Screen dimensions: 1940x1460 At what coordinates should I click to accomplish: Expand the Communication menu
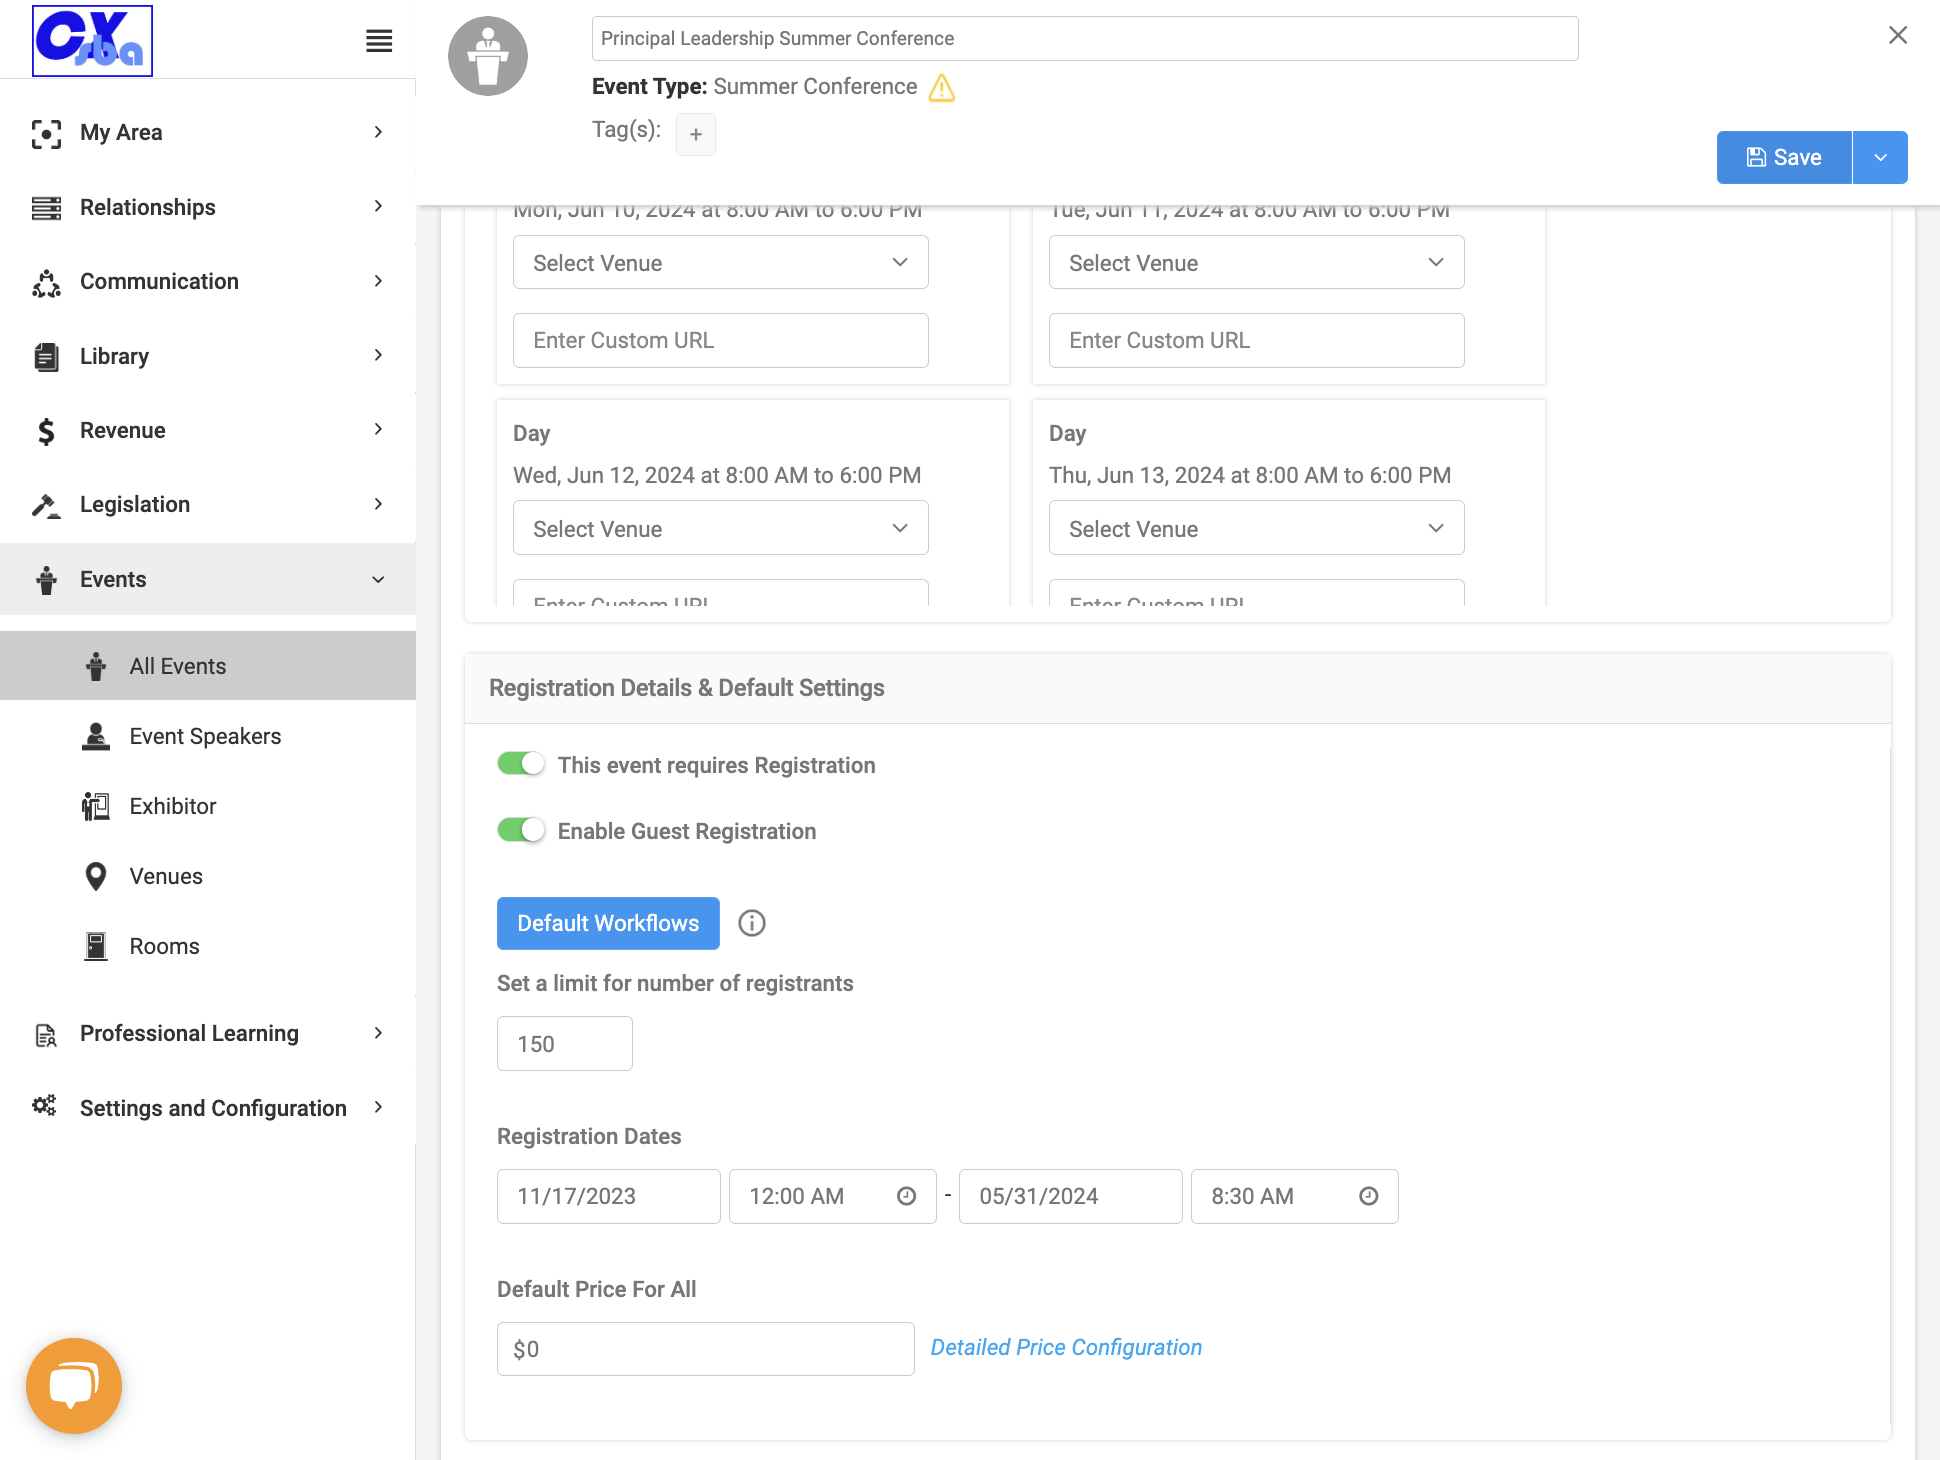point(208,281)
